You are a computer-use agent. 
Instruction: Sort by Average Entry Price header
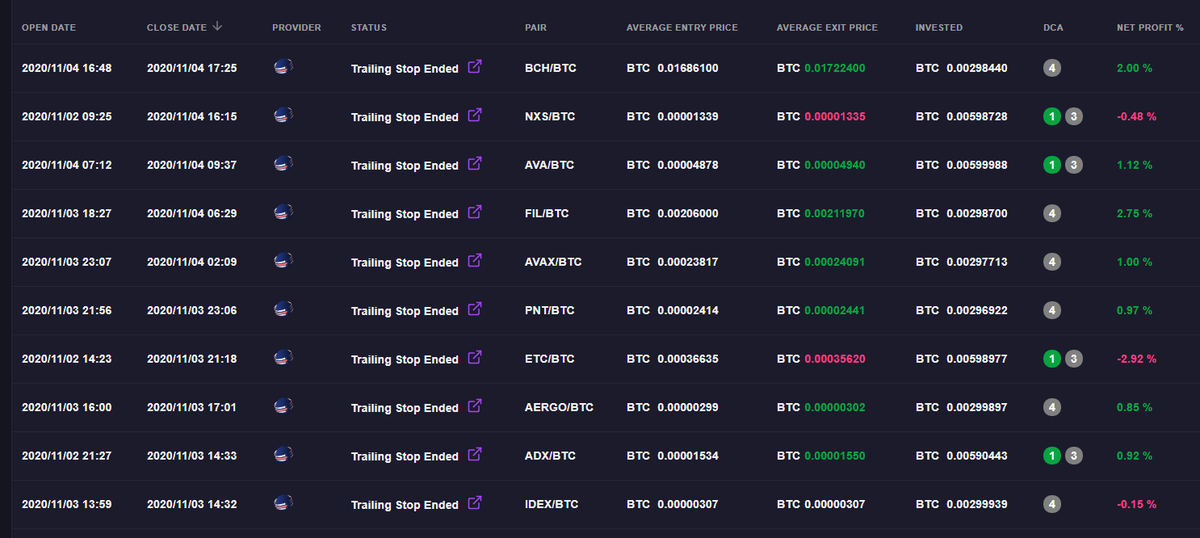(x=682, y=28)
